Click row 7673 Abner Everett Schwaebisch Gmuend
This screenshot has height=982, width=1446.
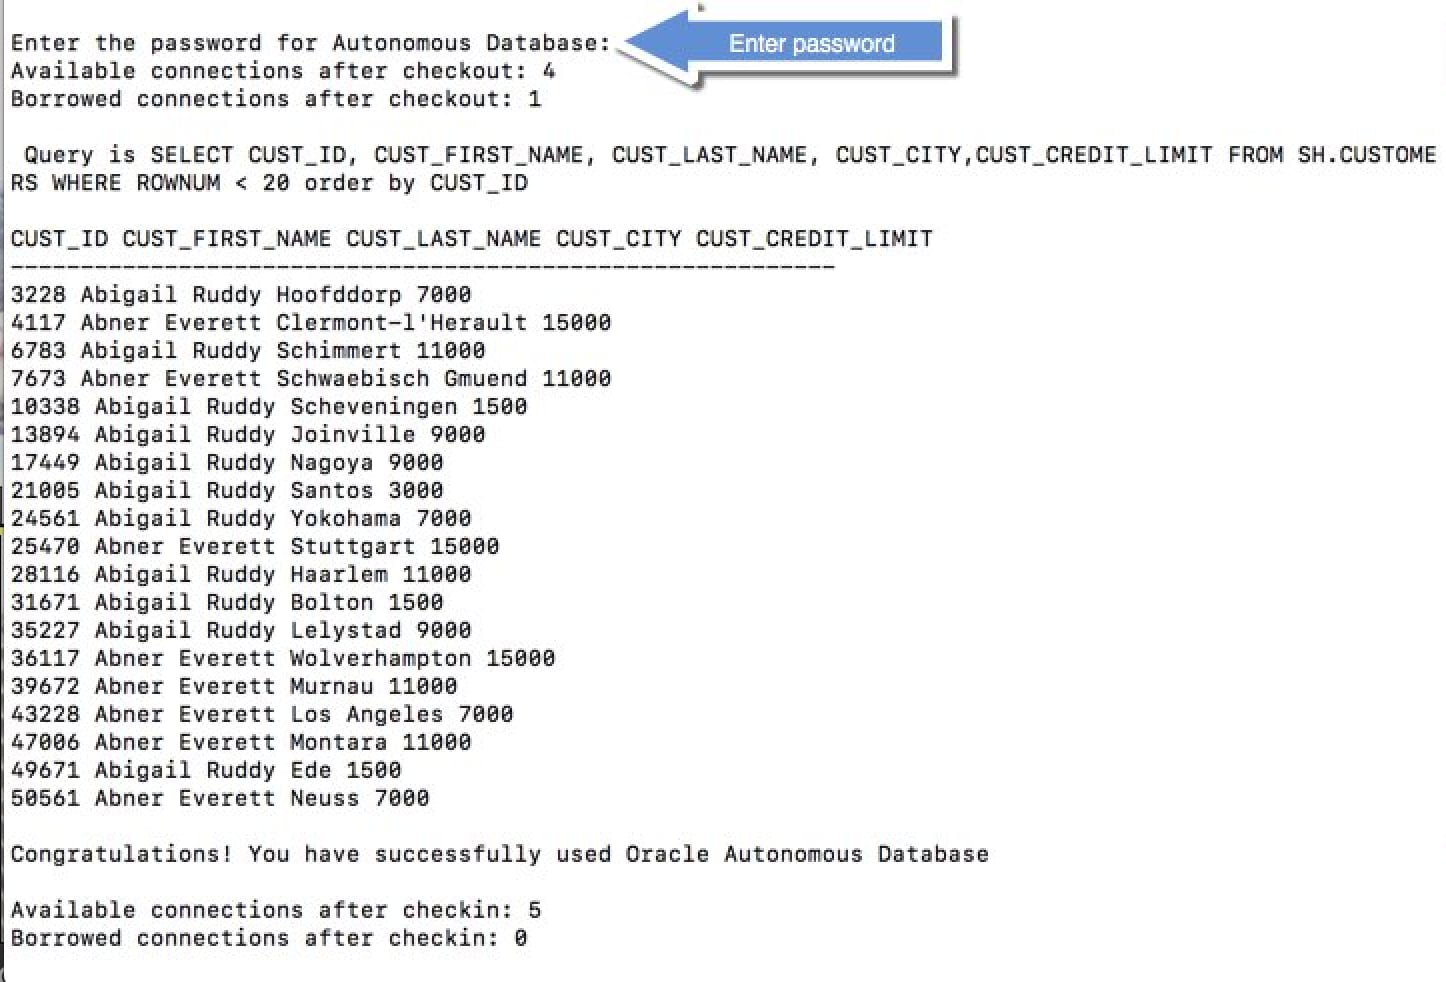[311, 379]
